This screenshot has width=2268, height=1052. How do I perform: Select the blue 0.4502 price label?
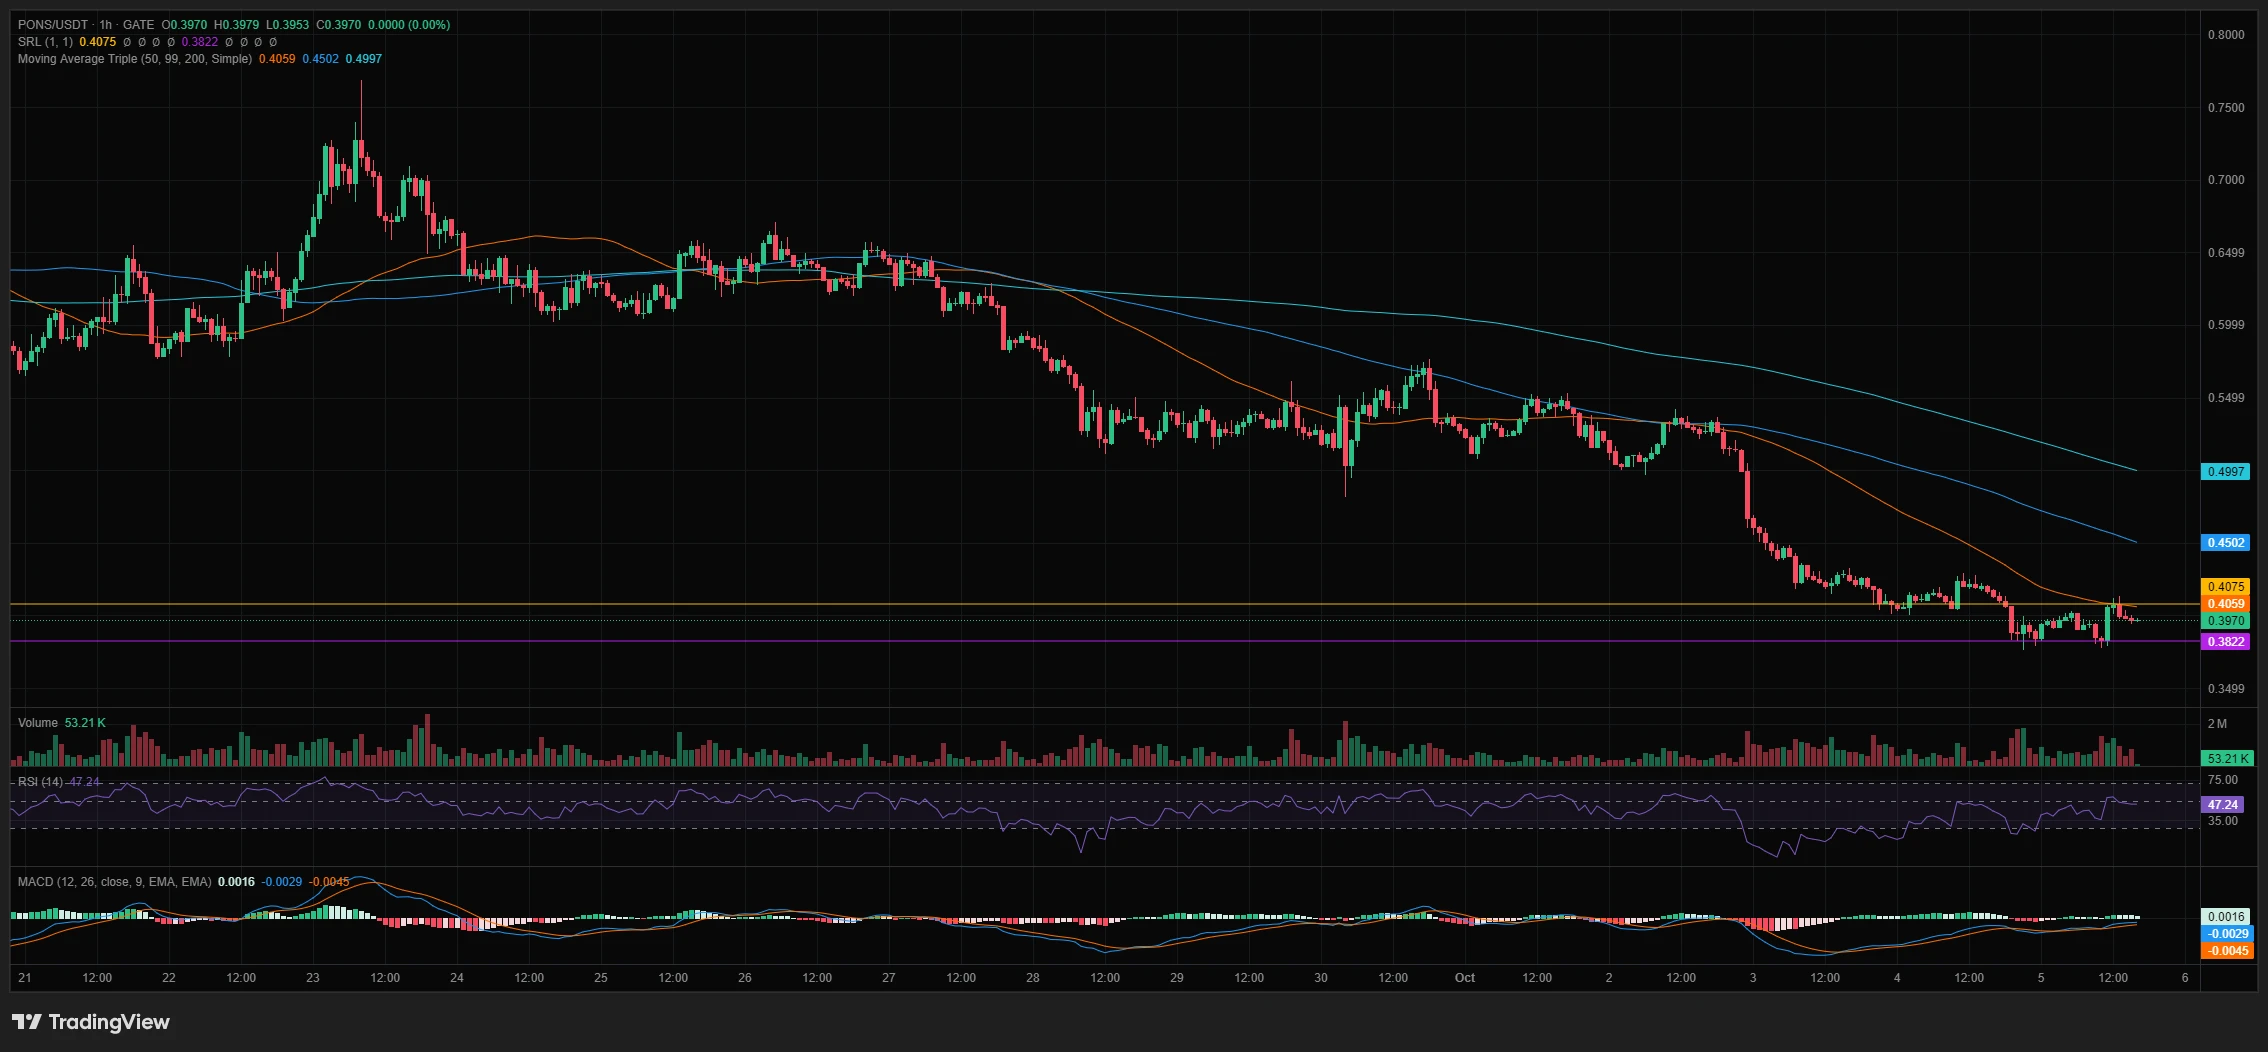pyautogui.click(x=2226, y=543)
